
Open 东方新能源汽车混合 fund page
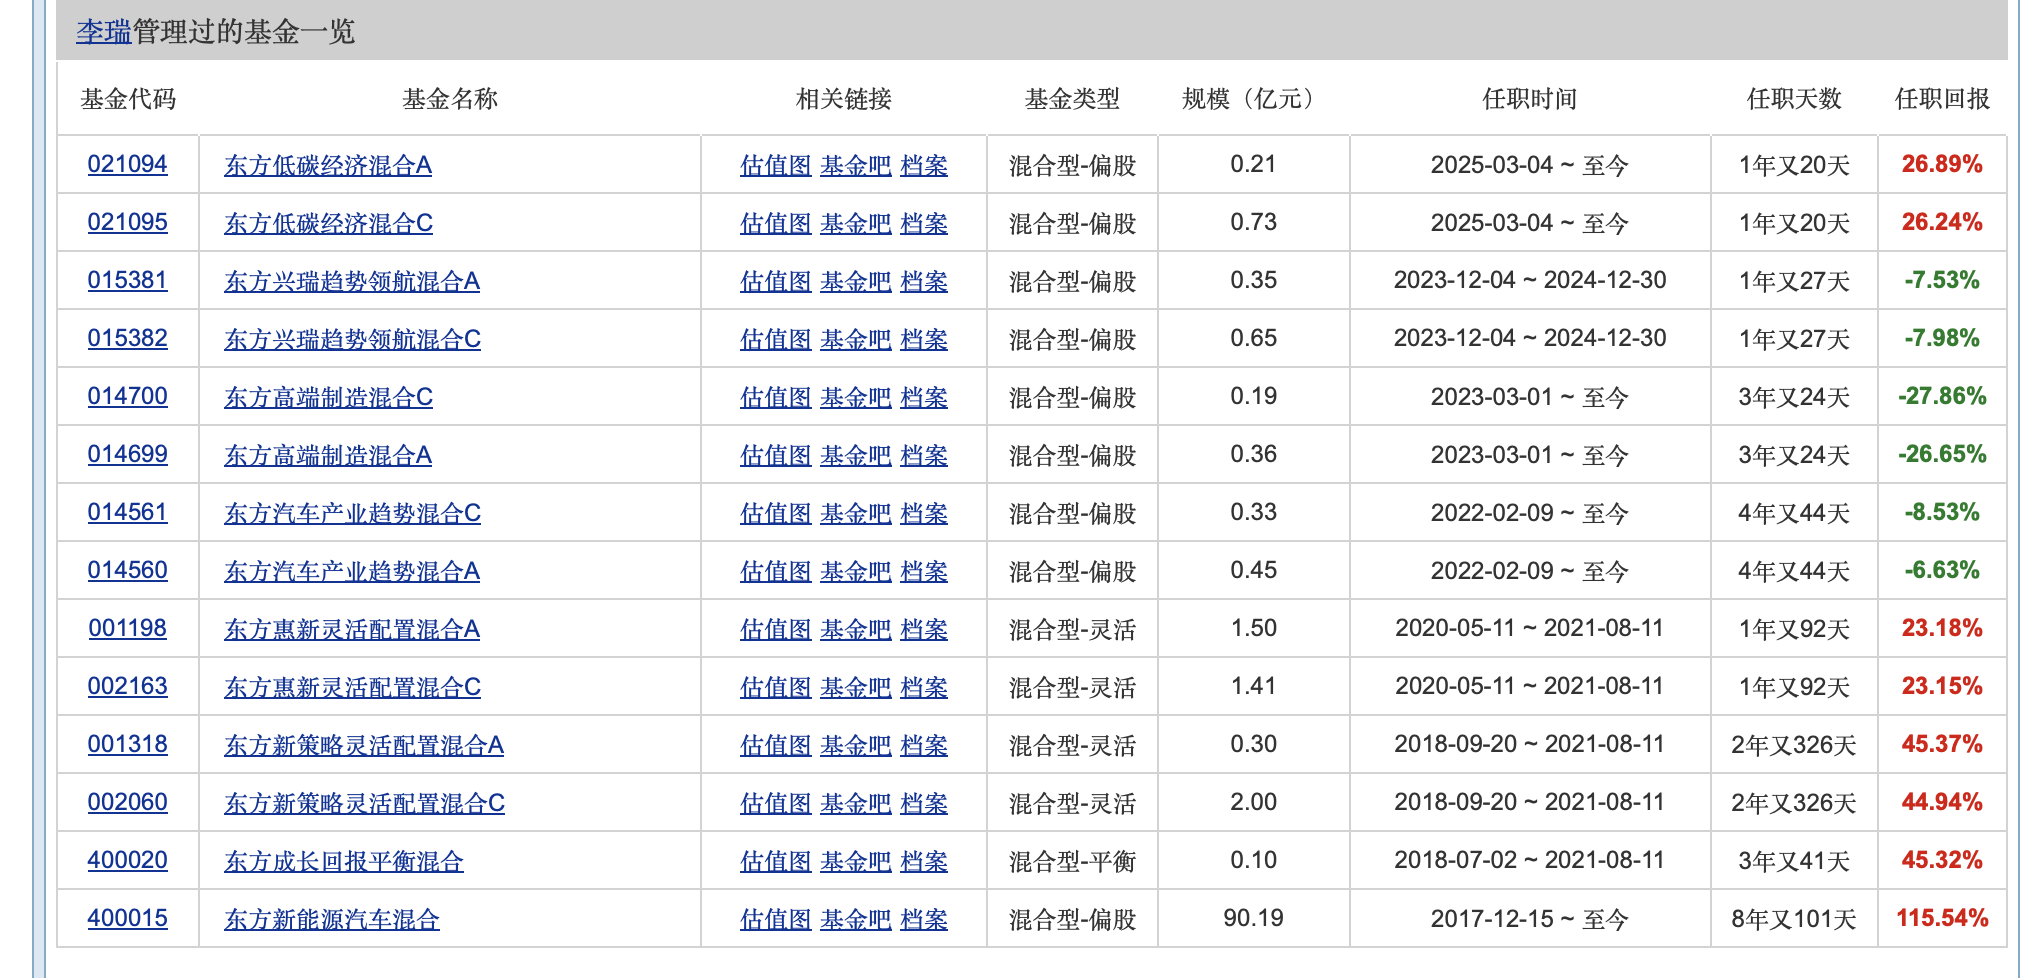pos(331,919)
